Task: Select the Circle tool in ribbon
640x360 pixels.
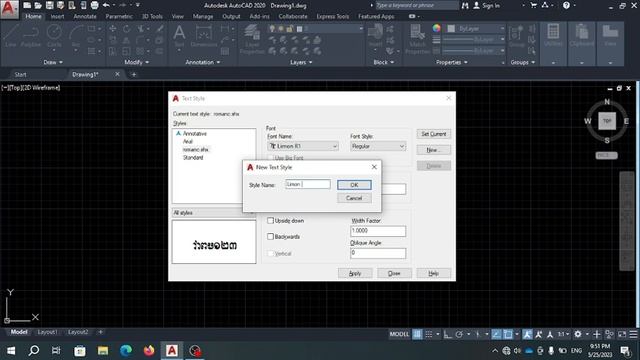Action: click(54, 36)
